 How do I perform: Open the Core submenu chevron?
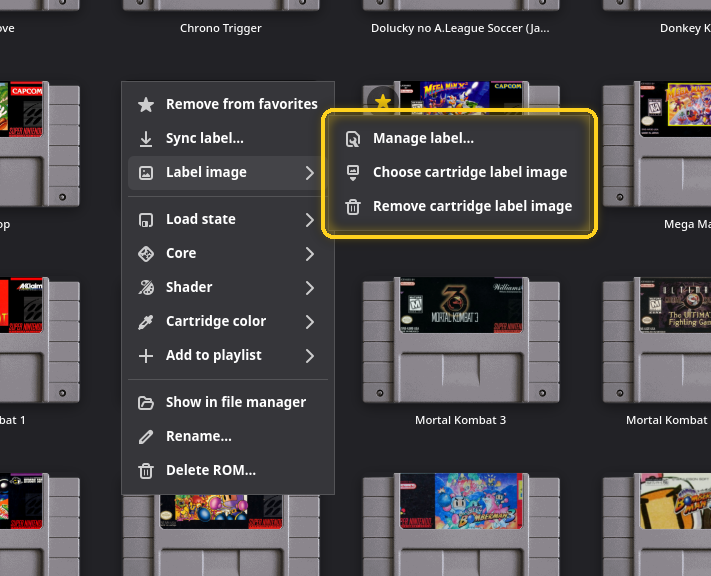(x=310, y=254)
